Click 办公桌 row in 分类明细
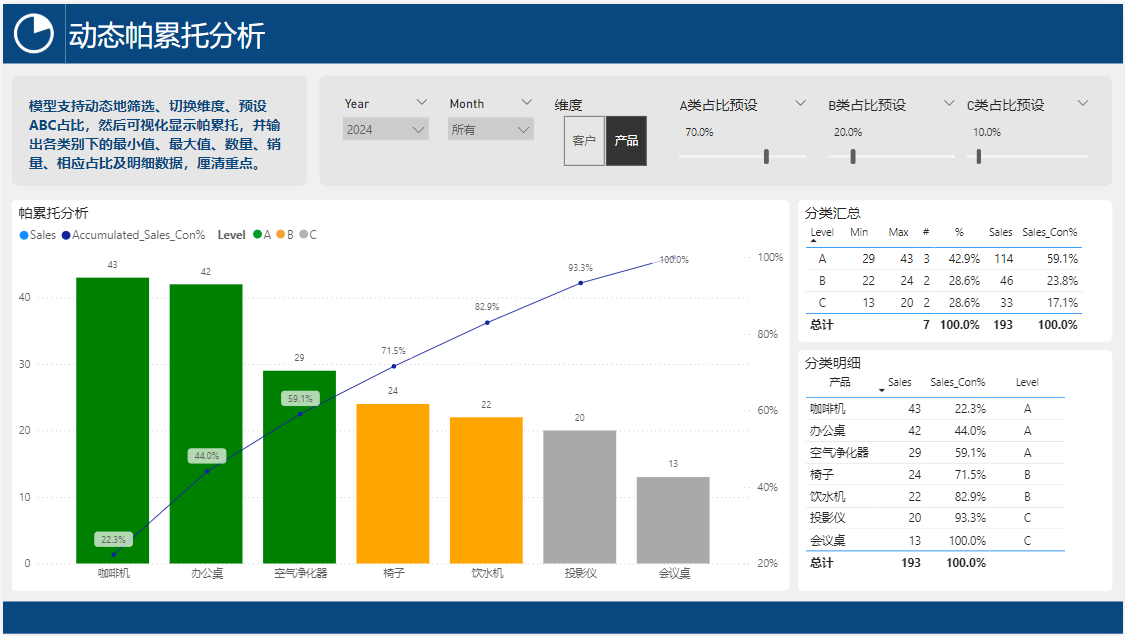The image size is (1125, 637). pos(935,430)
